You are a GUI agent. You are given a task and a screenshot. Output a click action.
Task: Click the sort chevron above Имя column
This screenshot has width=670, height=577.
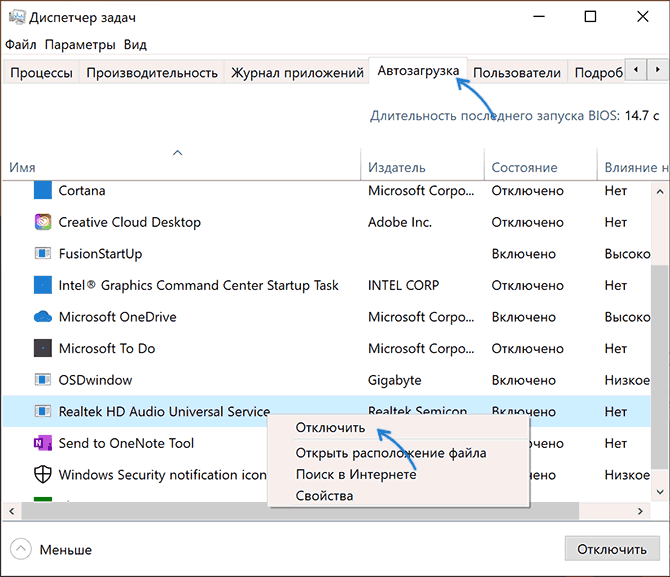[x=178, y=153]
